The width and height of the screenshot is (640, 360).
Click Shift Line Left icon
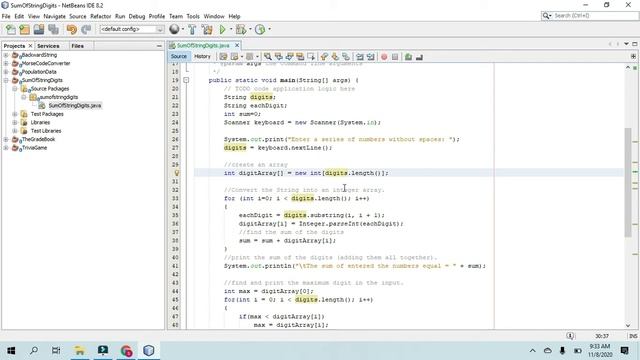(360, 57)
